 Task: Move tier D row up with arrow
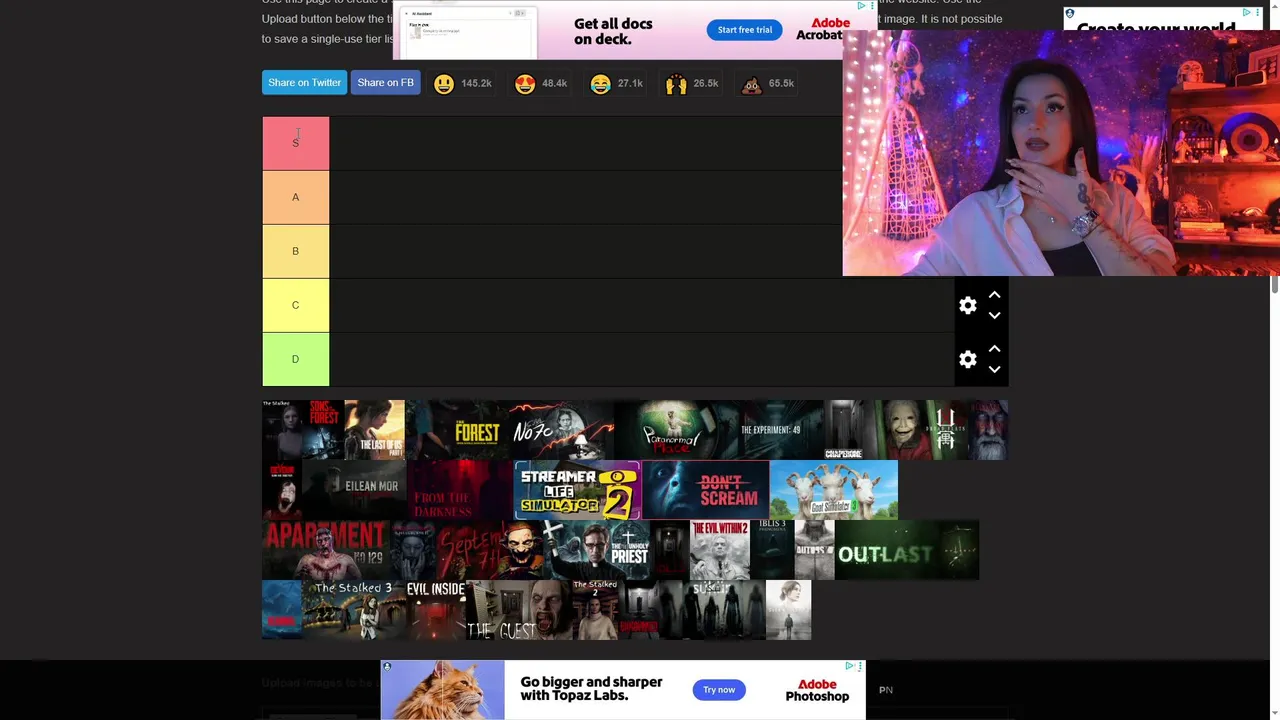point(994,349)
